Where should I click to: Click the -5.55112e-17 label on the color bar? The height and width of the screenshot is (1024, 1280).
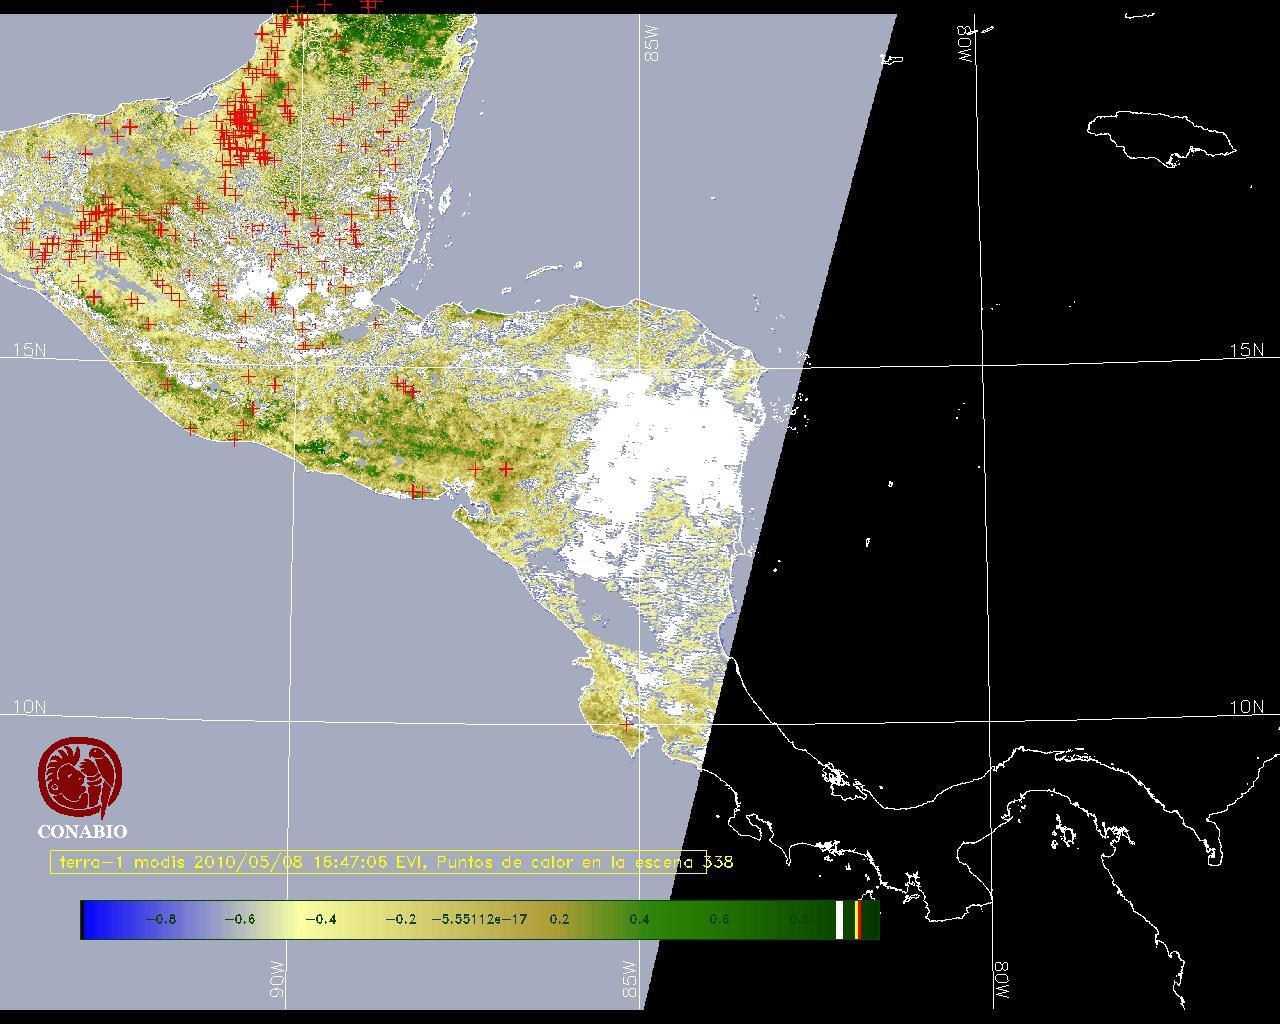click(x=479, y=920)
